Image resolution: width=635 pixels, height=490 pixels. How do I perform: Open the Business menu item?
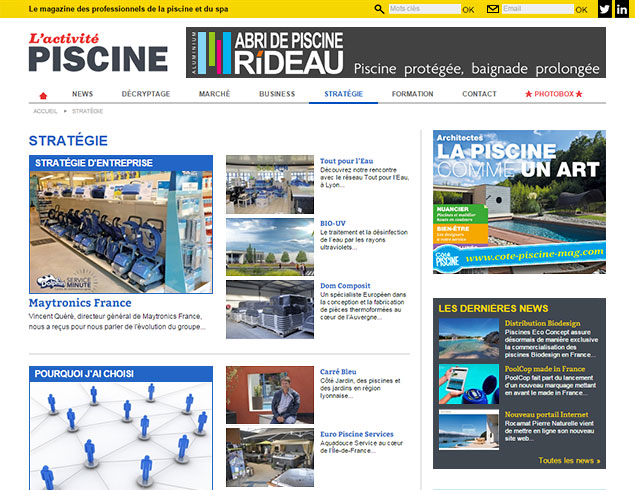click(x=277, y=94)
